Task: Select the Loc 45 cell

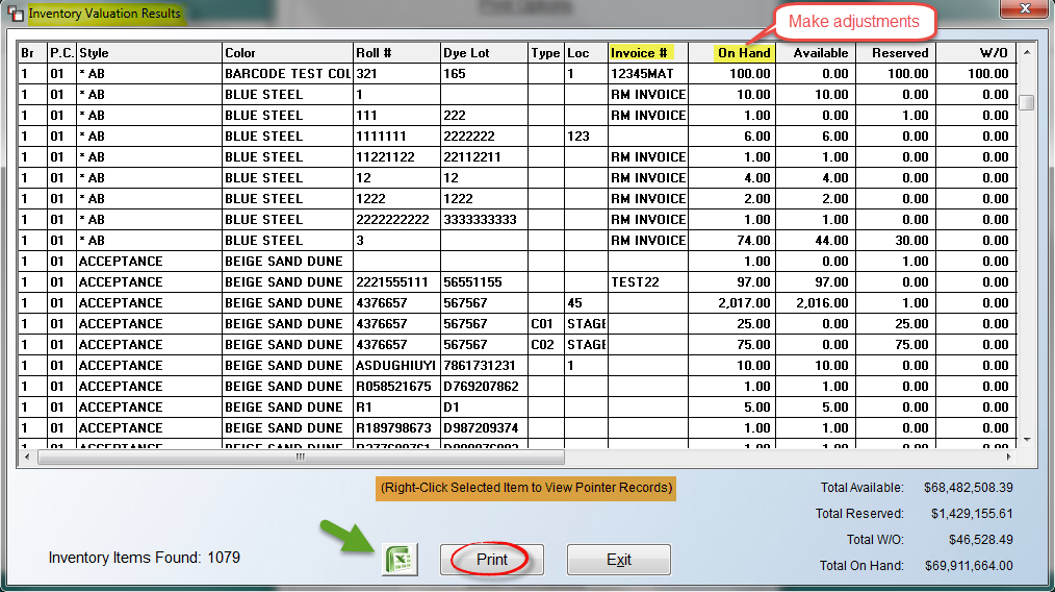Action: pyautogui.click(x=586, y=303)
